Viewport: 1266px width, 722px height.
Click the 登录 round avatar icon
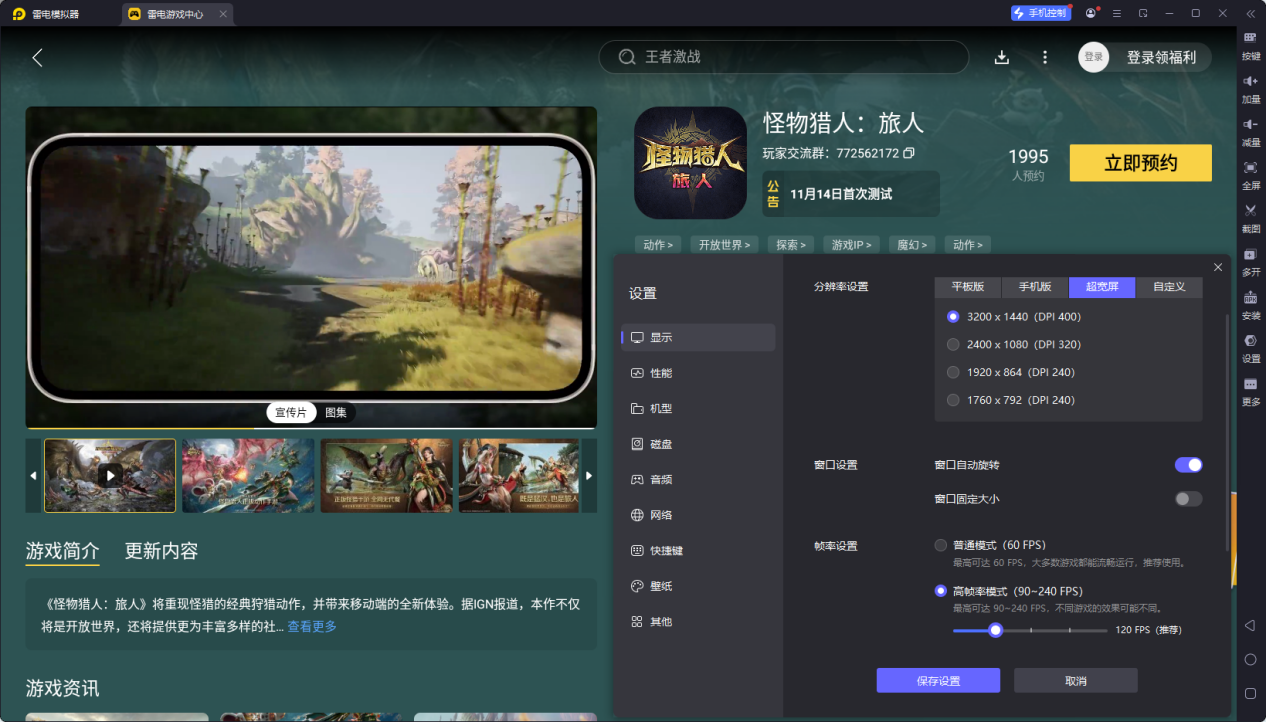[x=1094, y=57]
